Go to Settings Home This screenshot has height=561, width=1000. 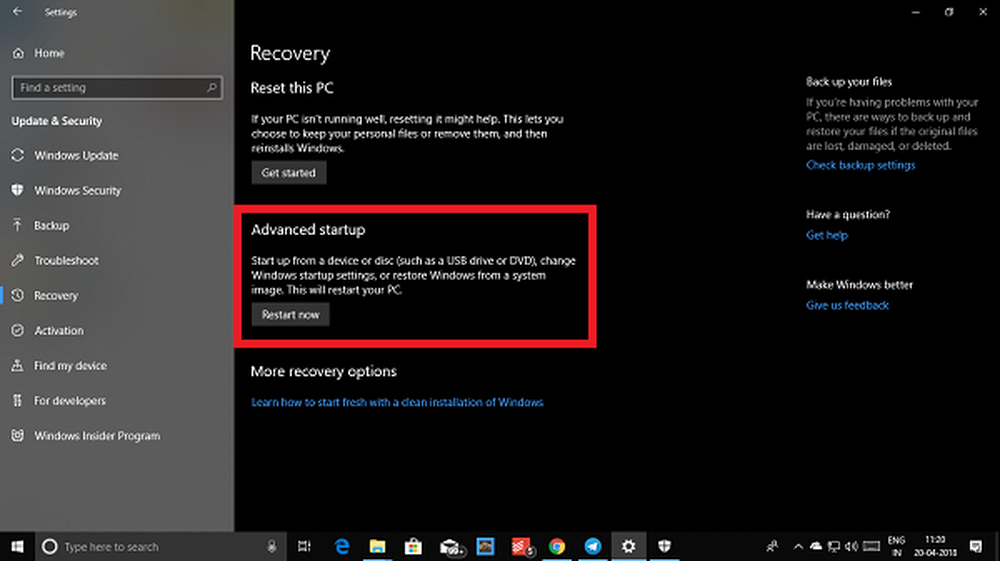point(48,53)
